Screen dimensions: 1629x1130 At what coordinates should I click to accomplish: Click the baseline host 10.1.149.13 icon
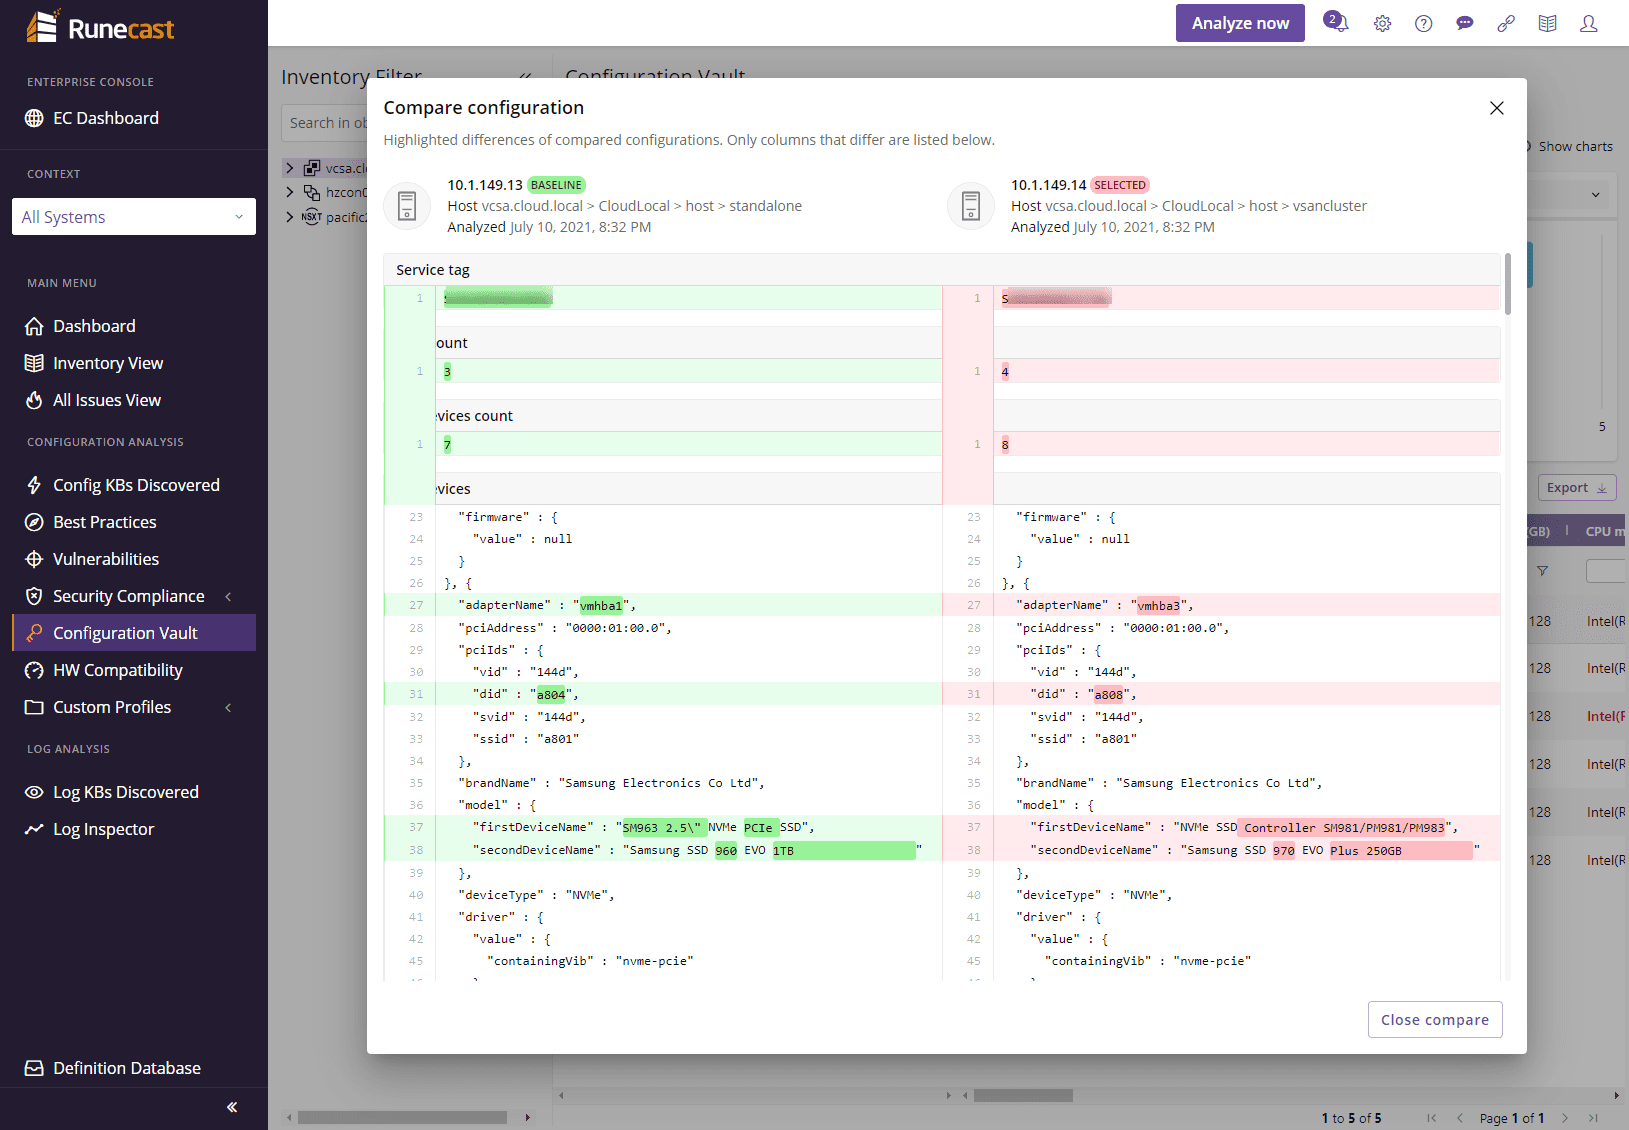click(407, 206)
